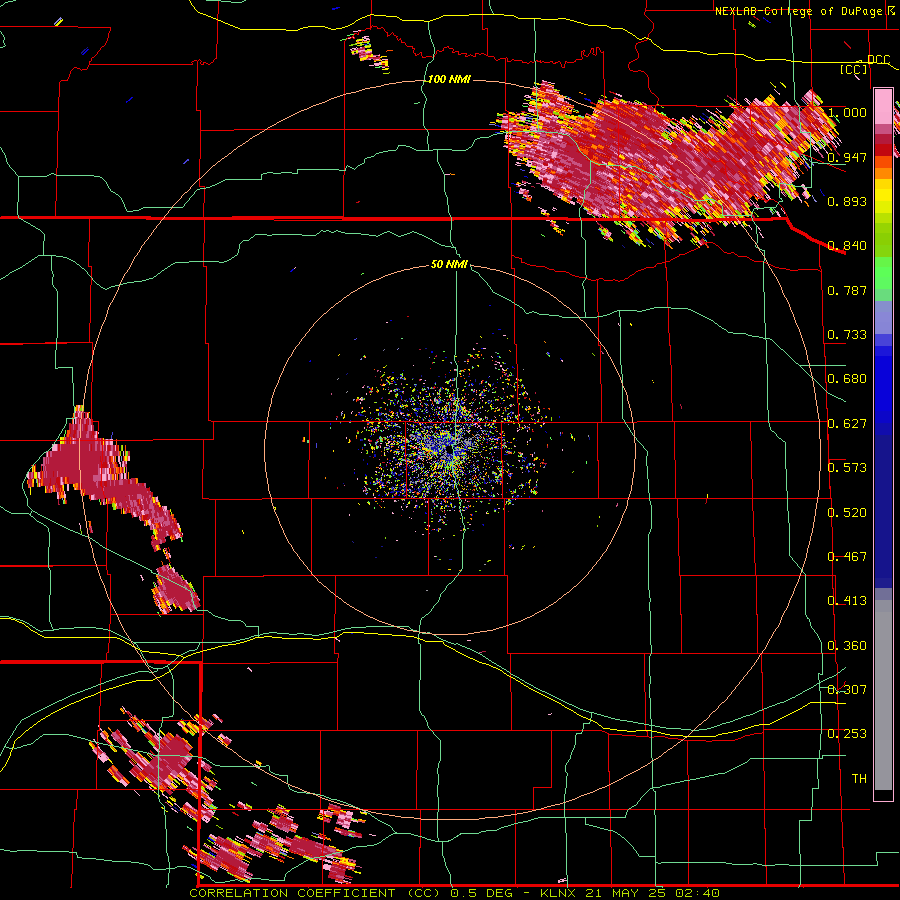Click the 50 NMI range ring label

click(x=449, y=265)
